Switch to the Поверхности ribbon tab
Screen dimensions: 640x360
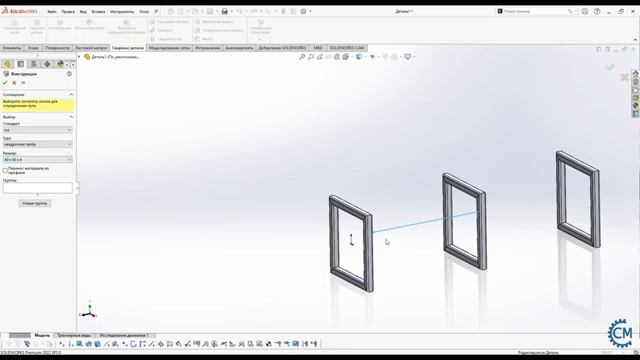tap(58, 48)
